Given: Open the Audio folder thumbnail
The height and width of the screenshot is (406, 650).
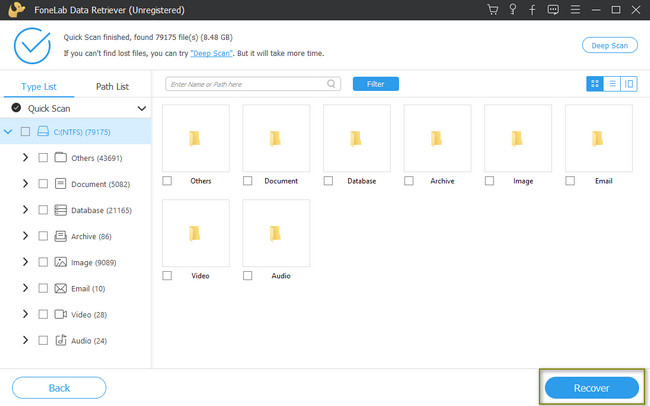Looking at the screenshot, I should (276, 233).
